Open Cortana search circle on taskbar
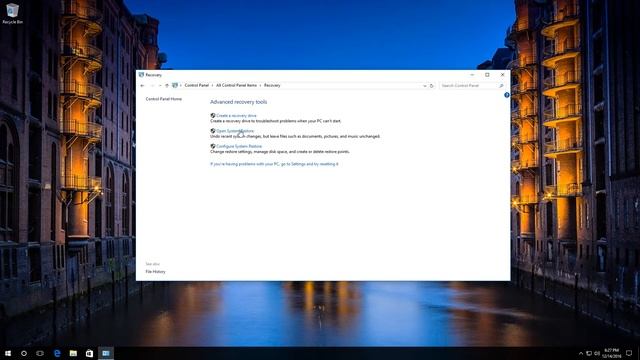640x360 pixels. pos(24,353)
